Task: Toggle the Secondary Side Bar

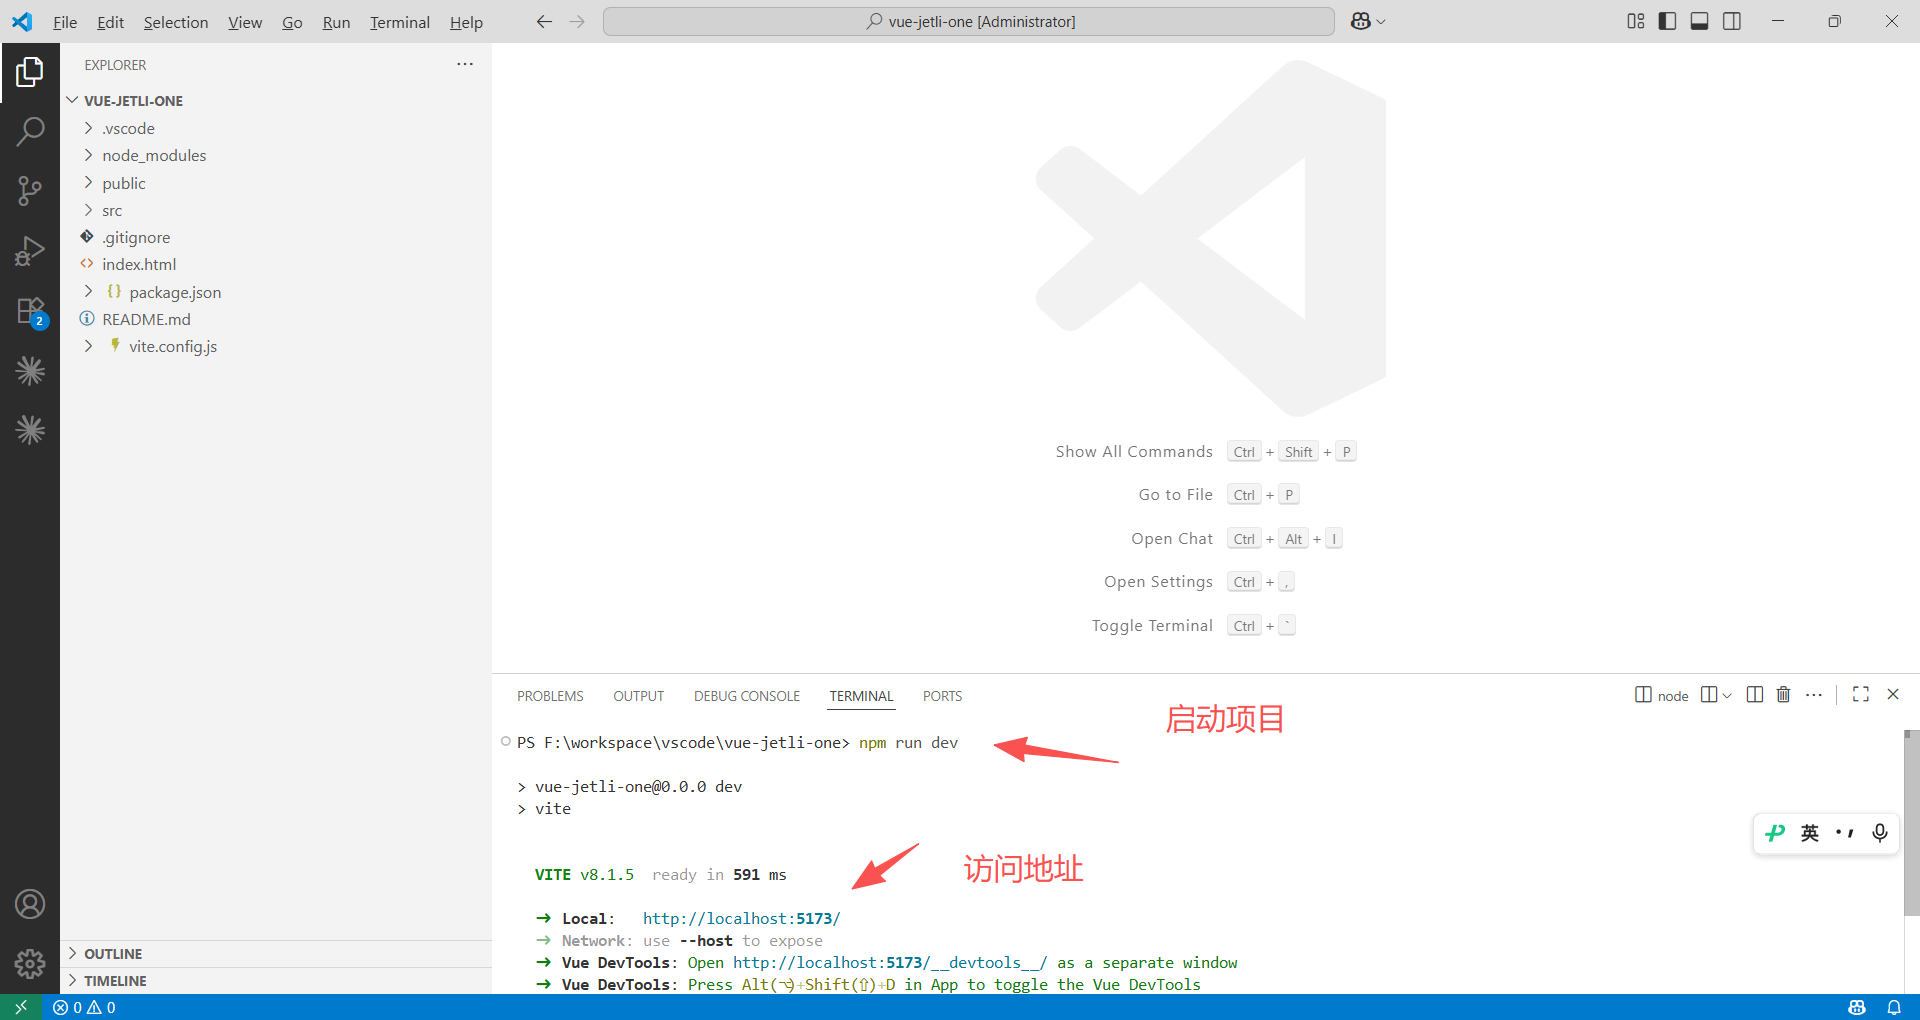Action: pos(1732,21)
